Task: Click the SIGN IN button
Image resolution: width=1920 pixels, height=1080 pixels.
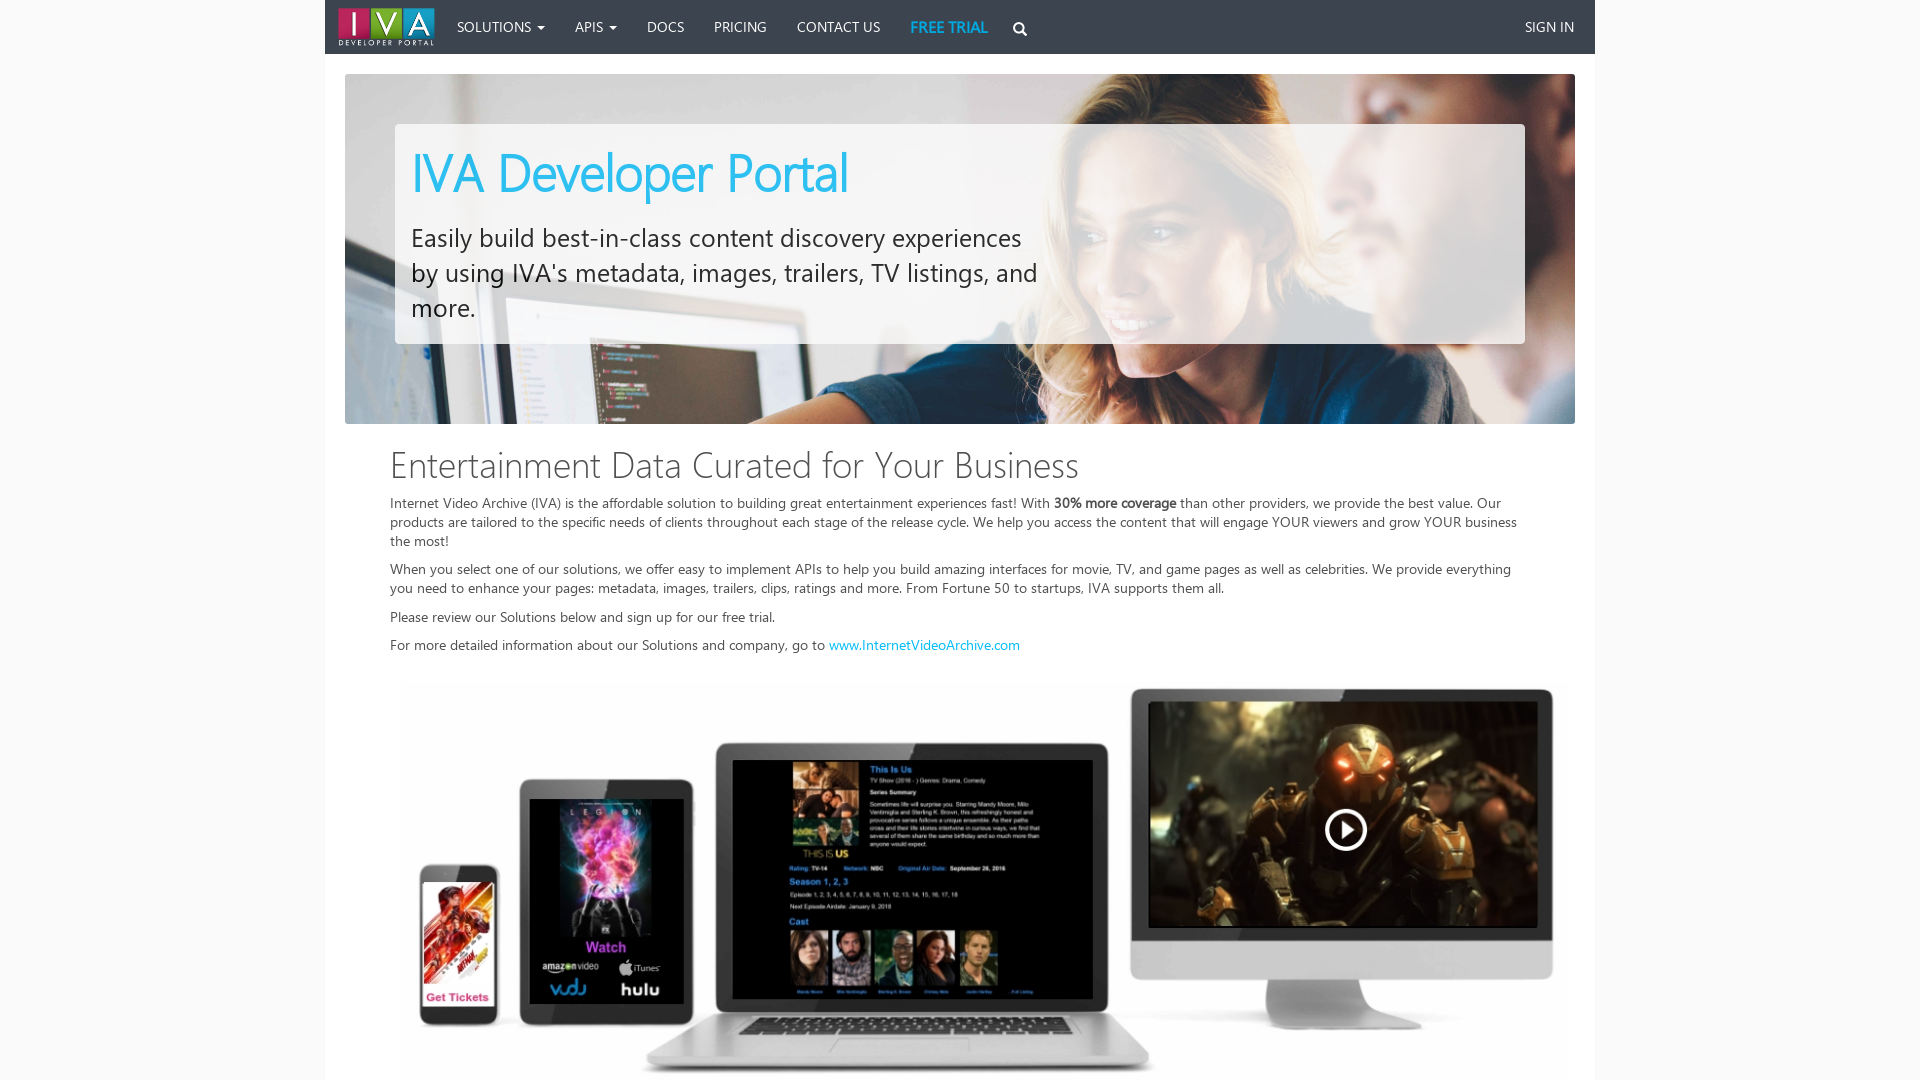Action: pos(1549,26)
